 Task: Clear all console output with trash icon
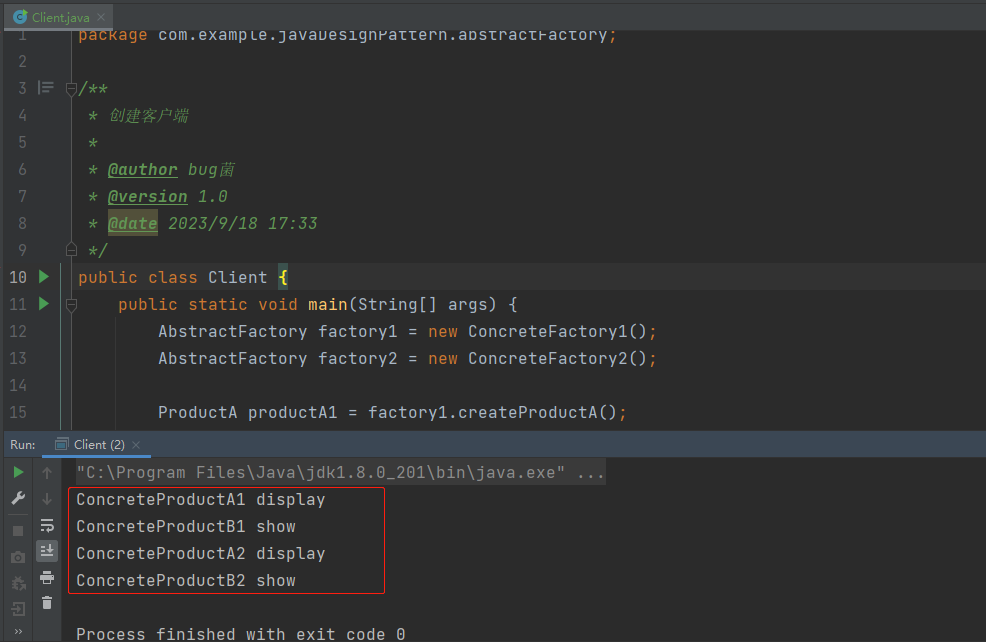click(47, 603)
